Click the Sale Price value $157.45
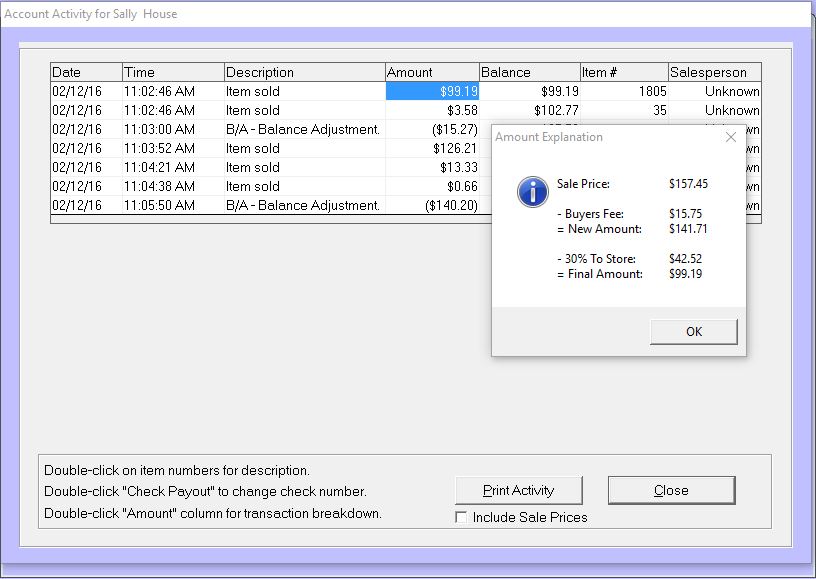This screenshot has width=816, height=579. (688, 184)
